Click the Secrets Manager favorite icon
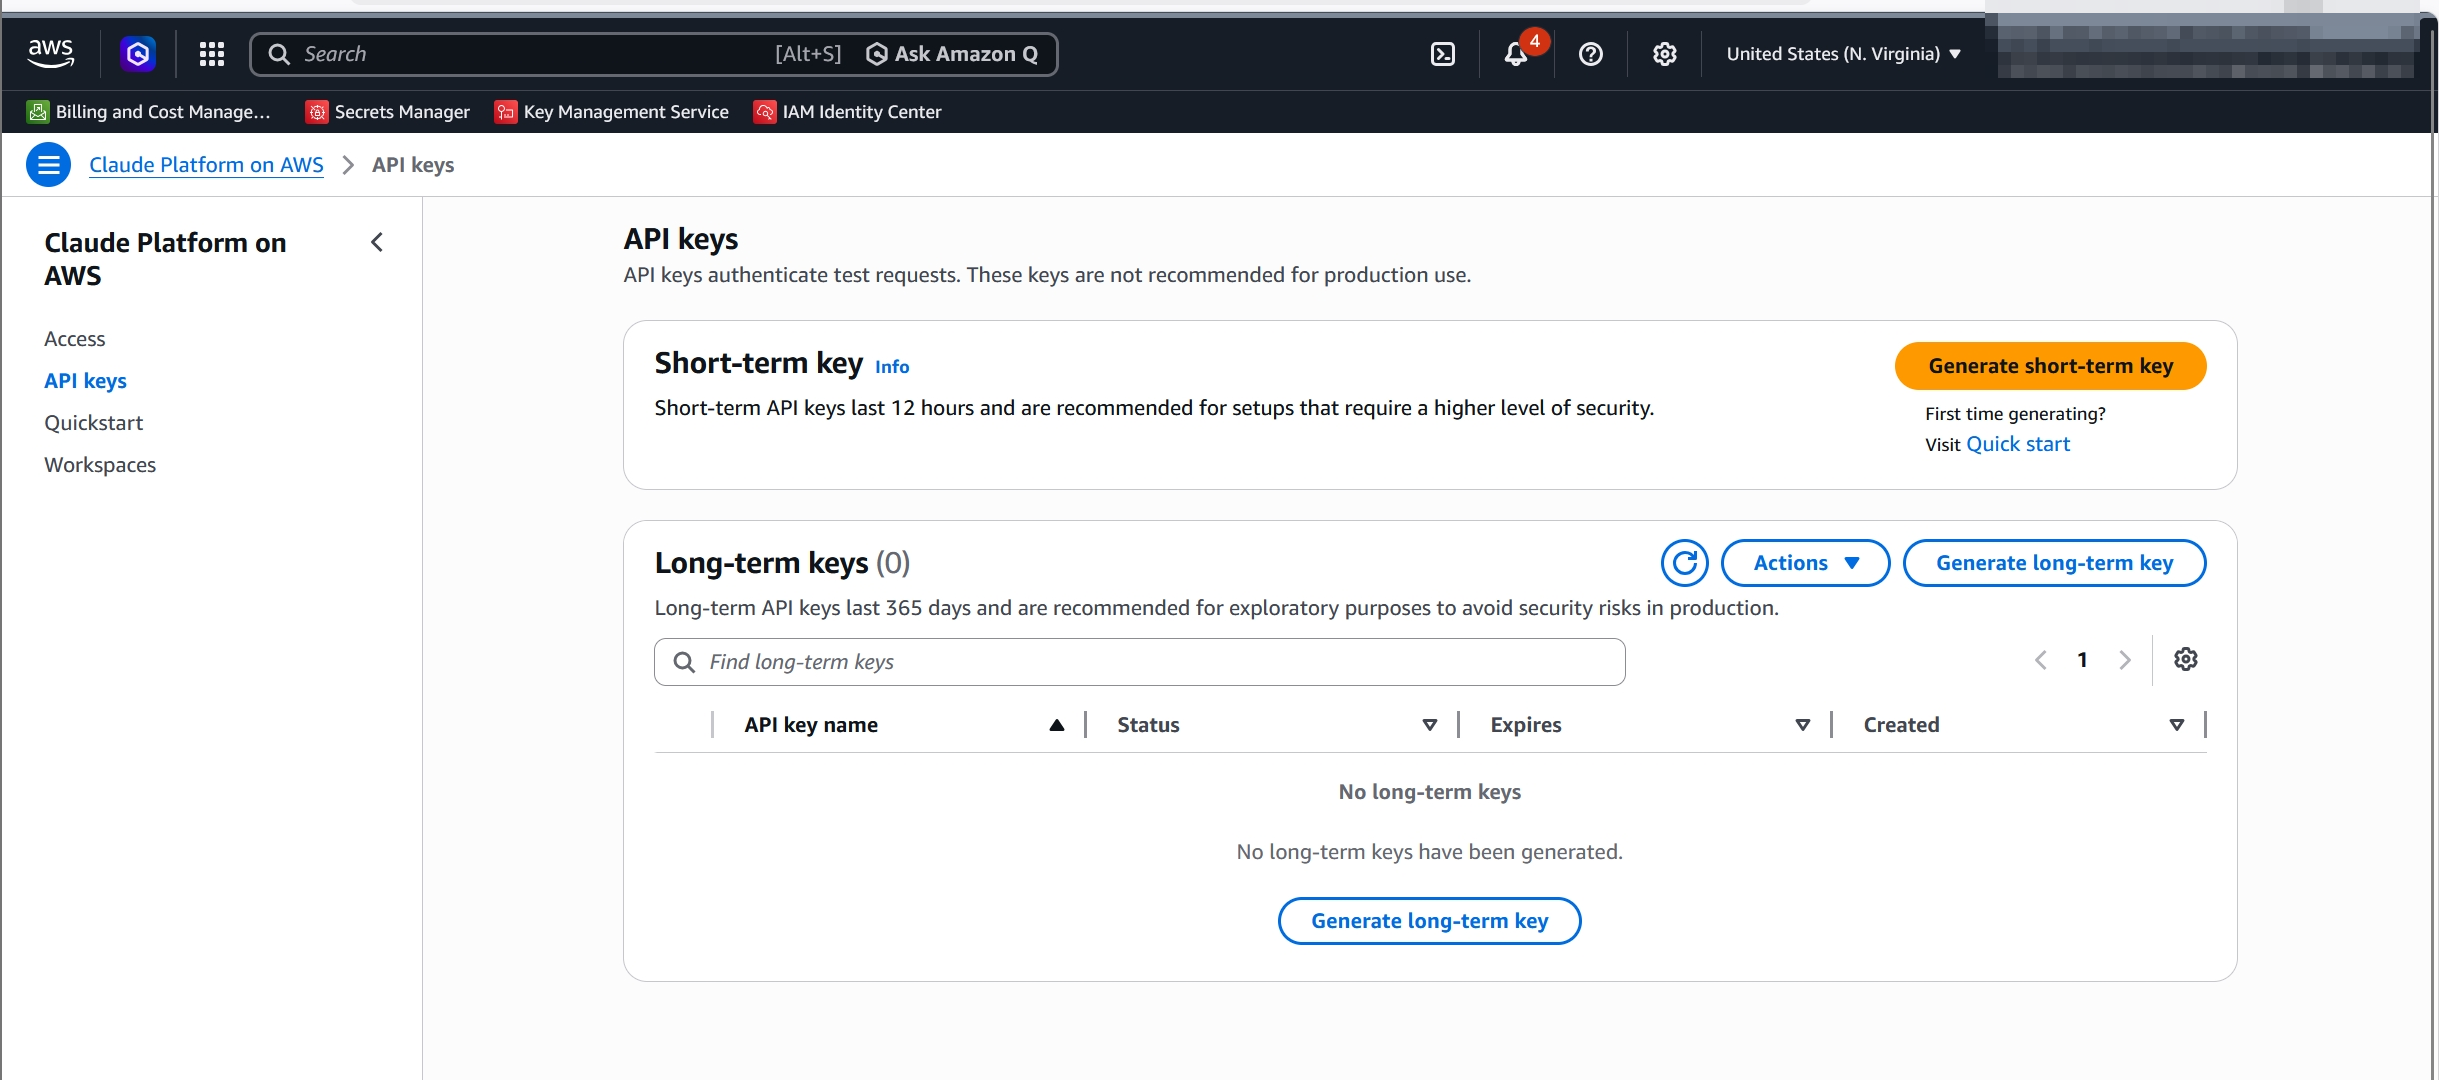The width and height of the screenshot is (2439, 1080). (316, 112)
